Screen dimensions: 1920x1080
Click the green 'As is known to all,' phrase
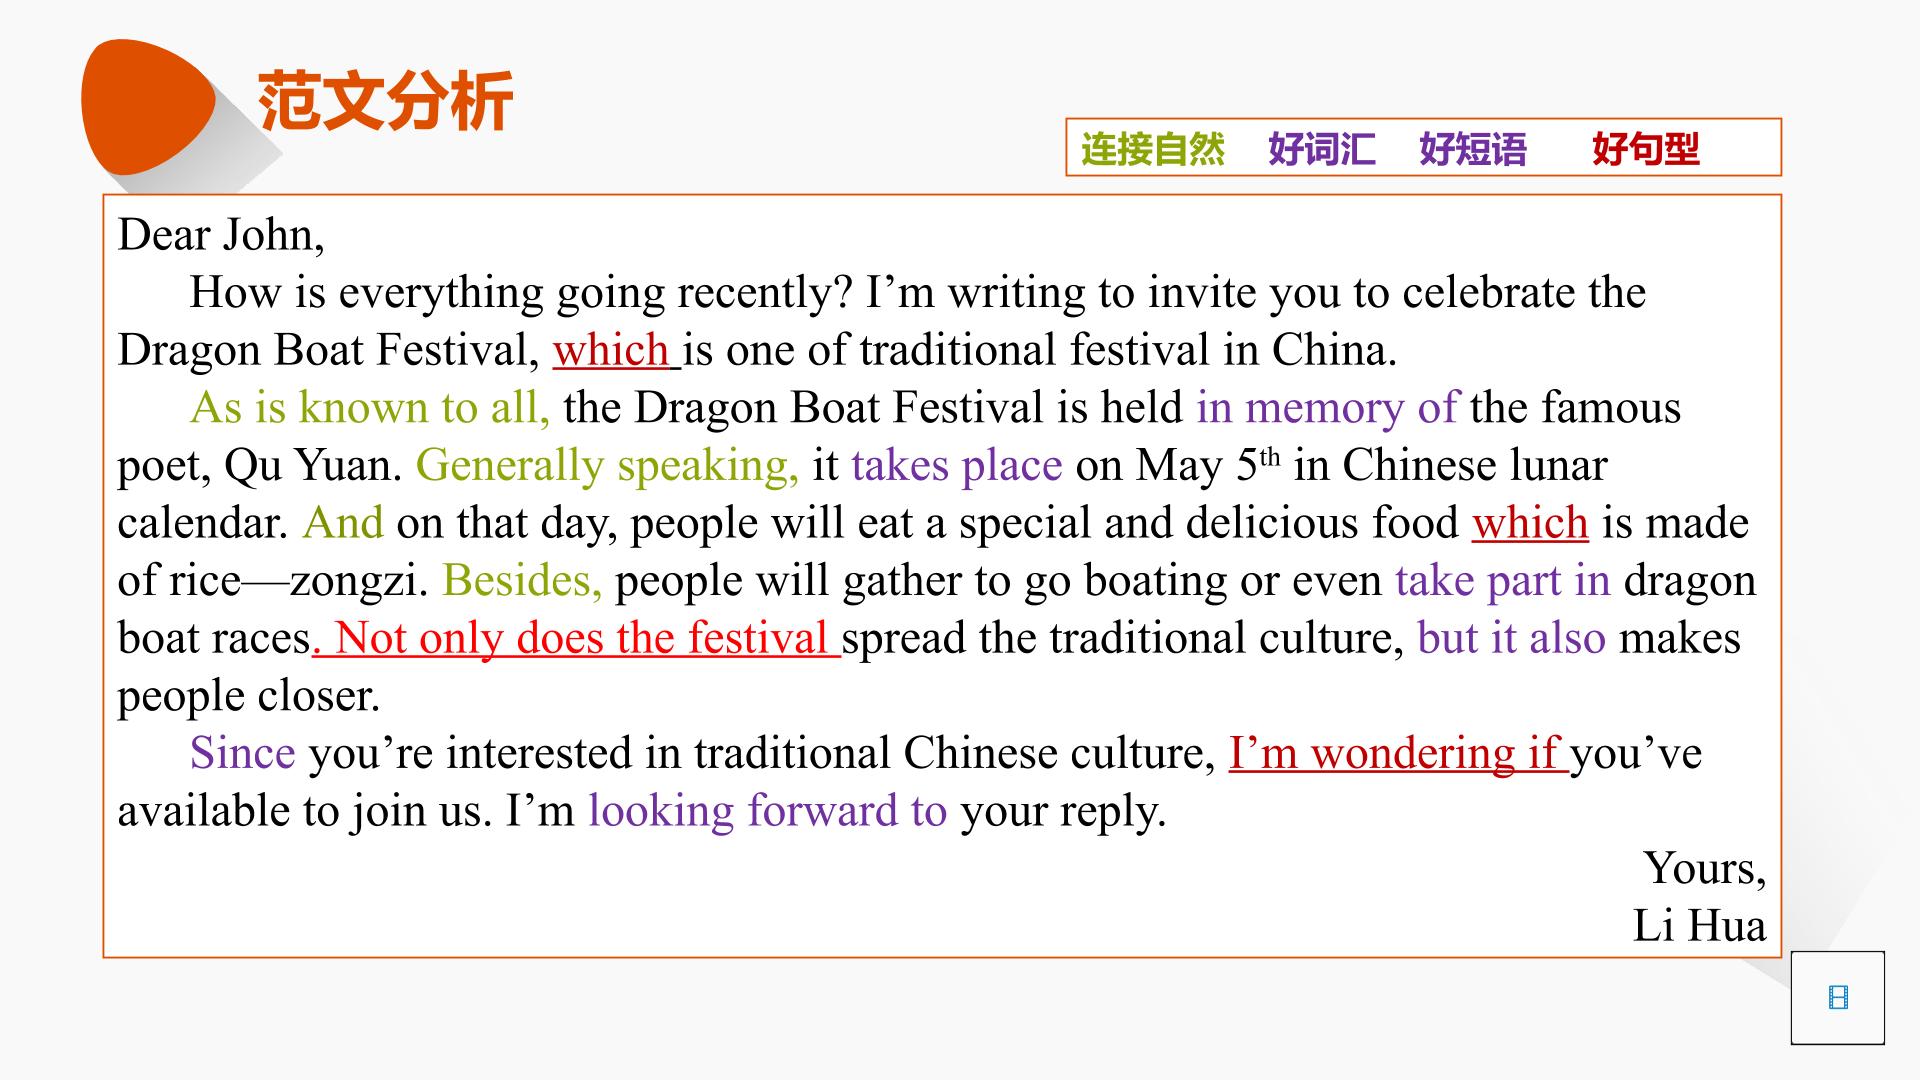(370, 408)
